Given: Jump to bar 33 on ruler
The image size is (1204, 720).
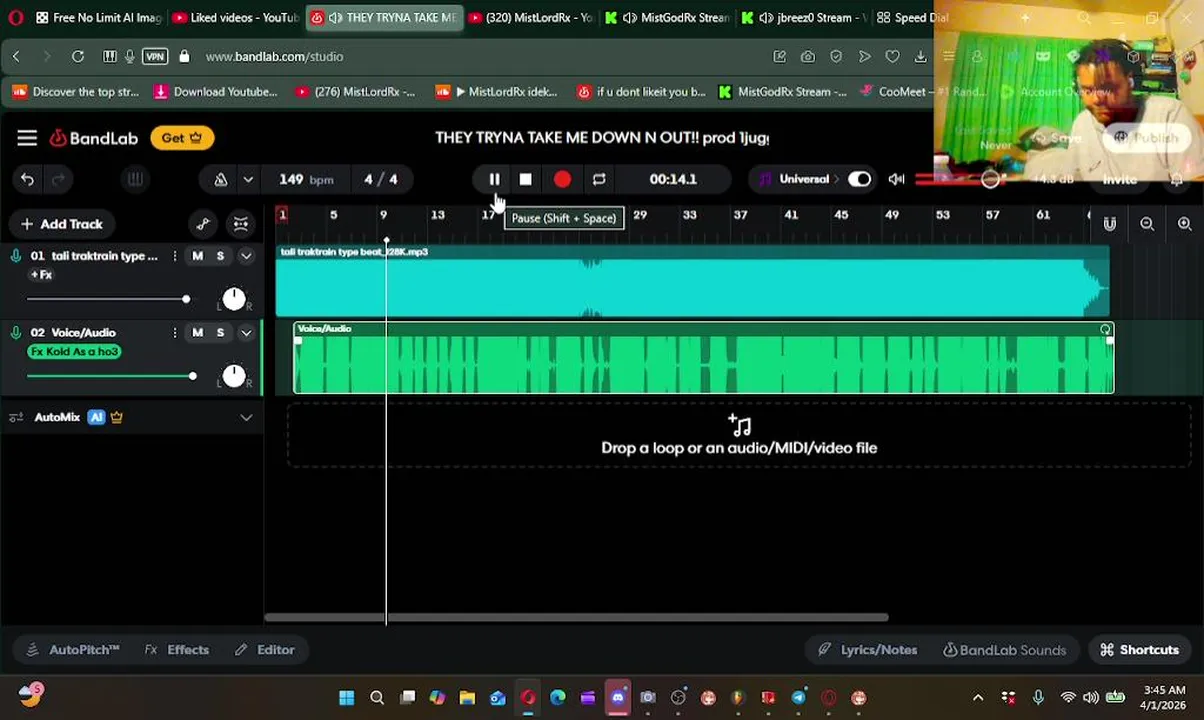Looking at the screenshot, I should click(x=689, y=215).
